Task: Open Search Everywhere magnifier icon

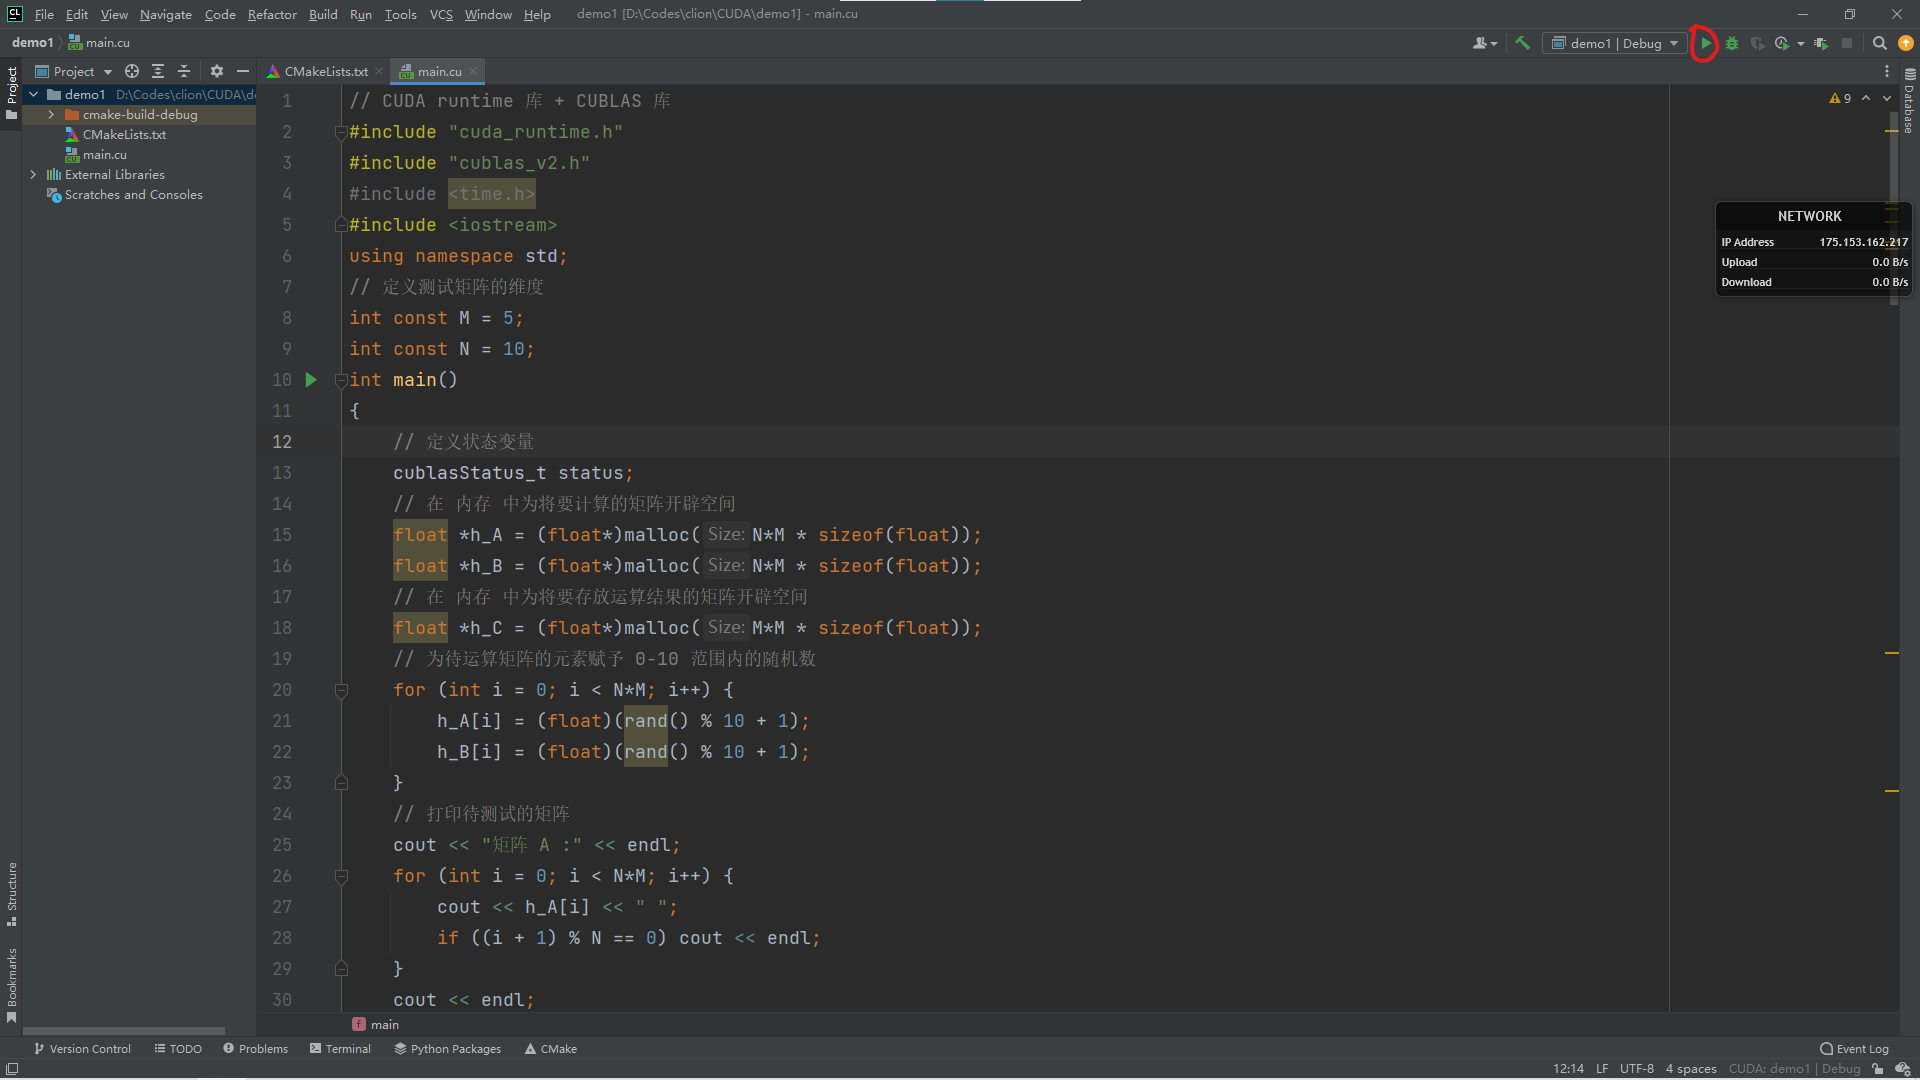Action: pyautogui.click(x=1879, y=43)
